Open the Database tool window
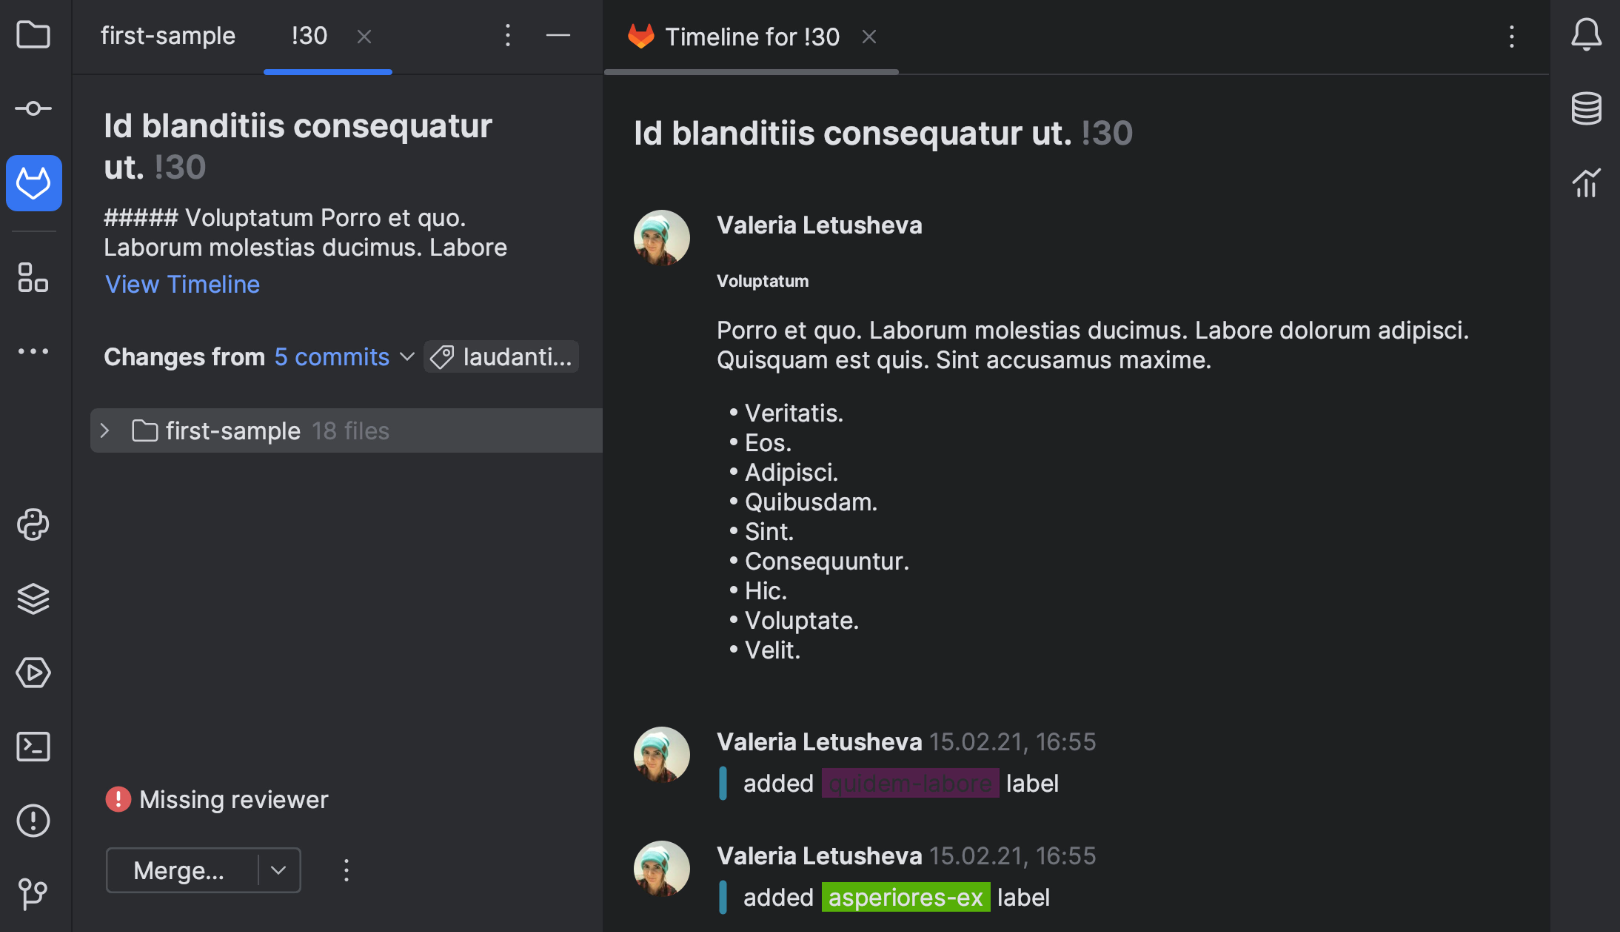Image resolution: width=1620 pixels, height=932 pixels. pos(1586,108)
